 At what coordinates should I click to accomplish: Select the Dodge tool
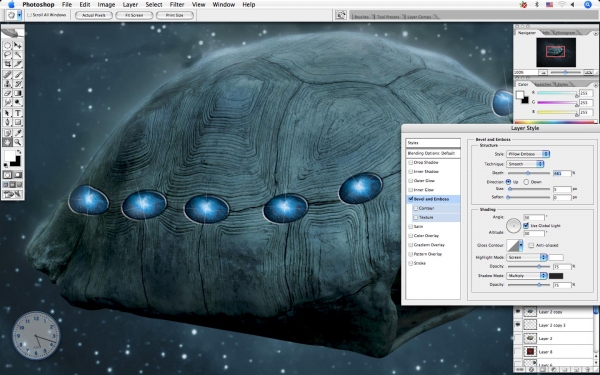click(18, 102)
